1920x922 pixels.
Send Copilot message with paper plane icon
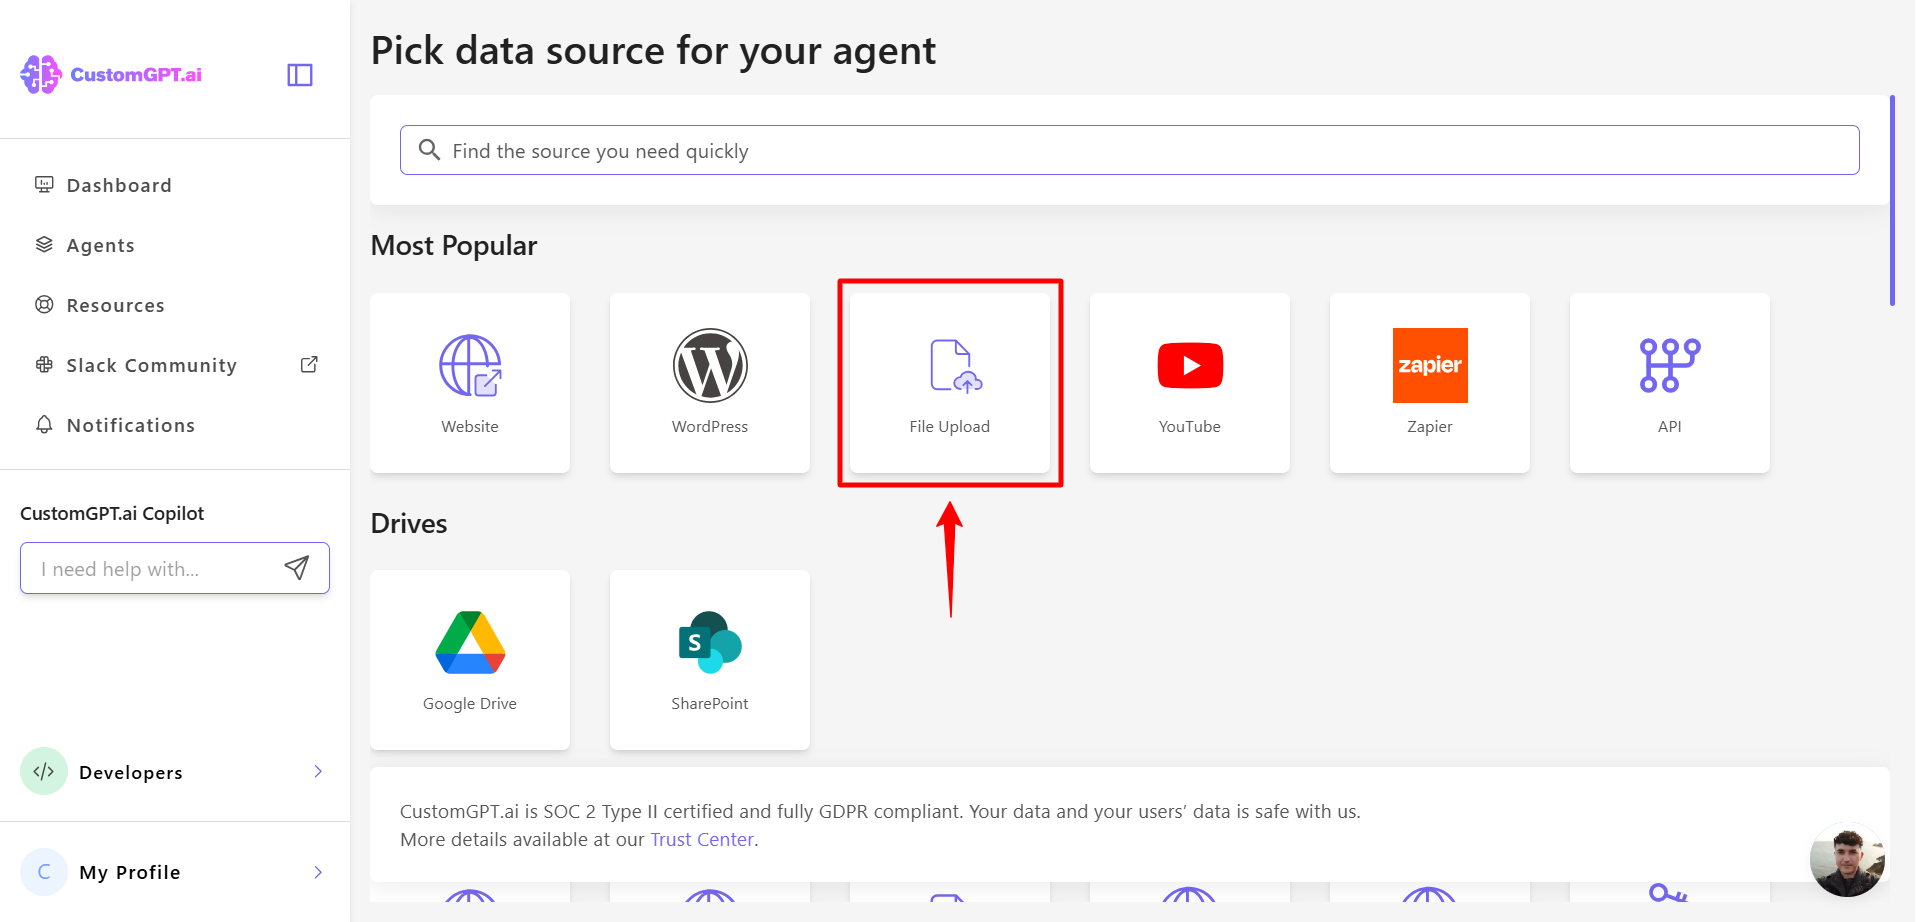point(297,568)
